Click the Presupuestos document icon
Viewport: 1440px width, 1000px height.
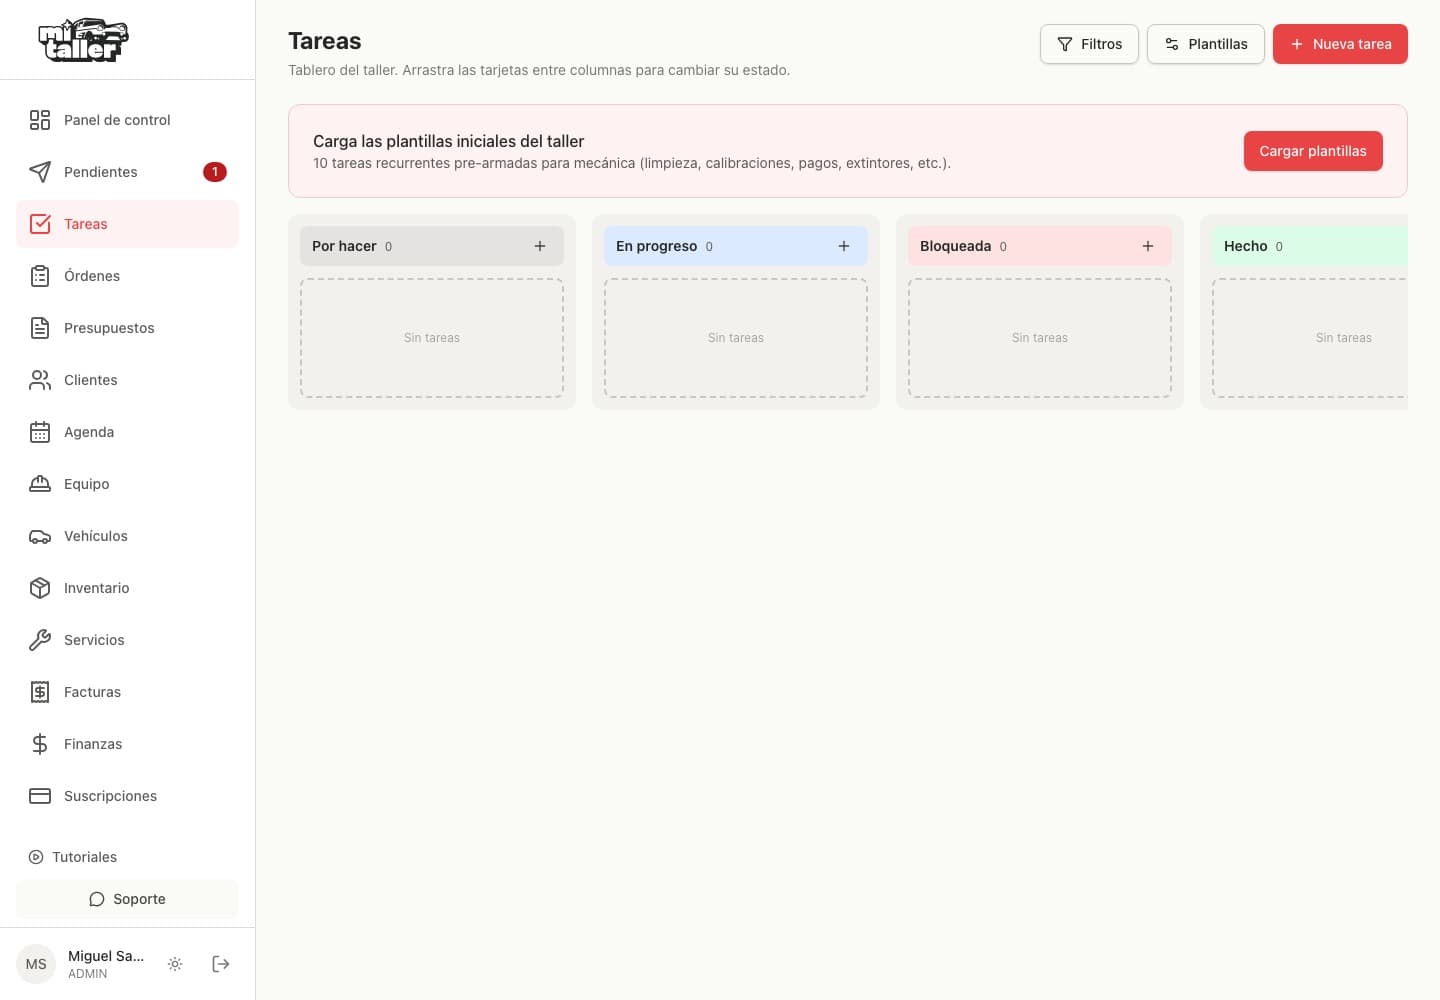(x=40, y=328)
